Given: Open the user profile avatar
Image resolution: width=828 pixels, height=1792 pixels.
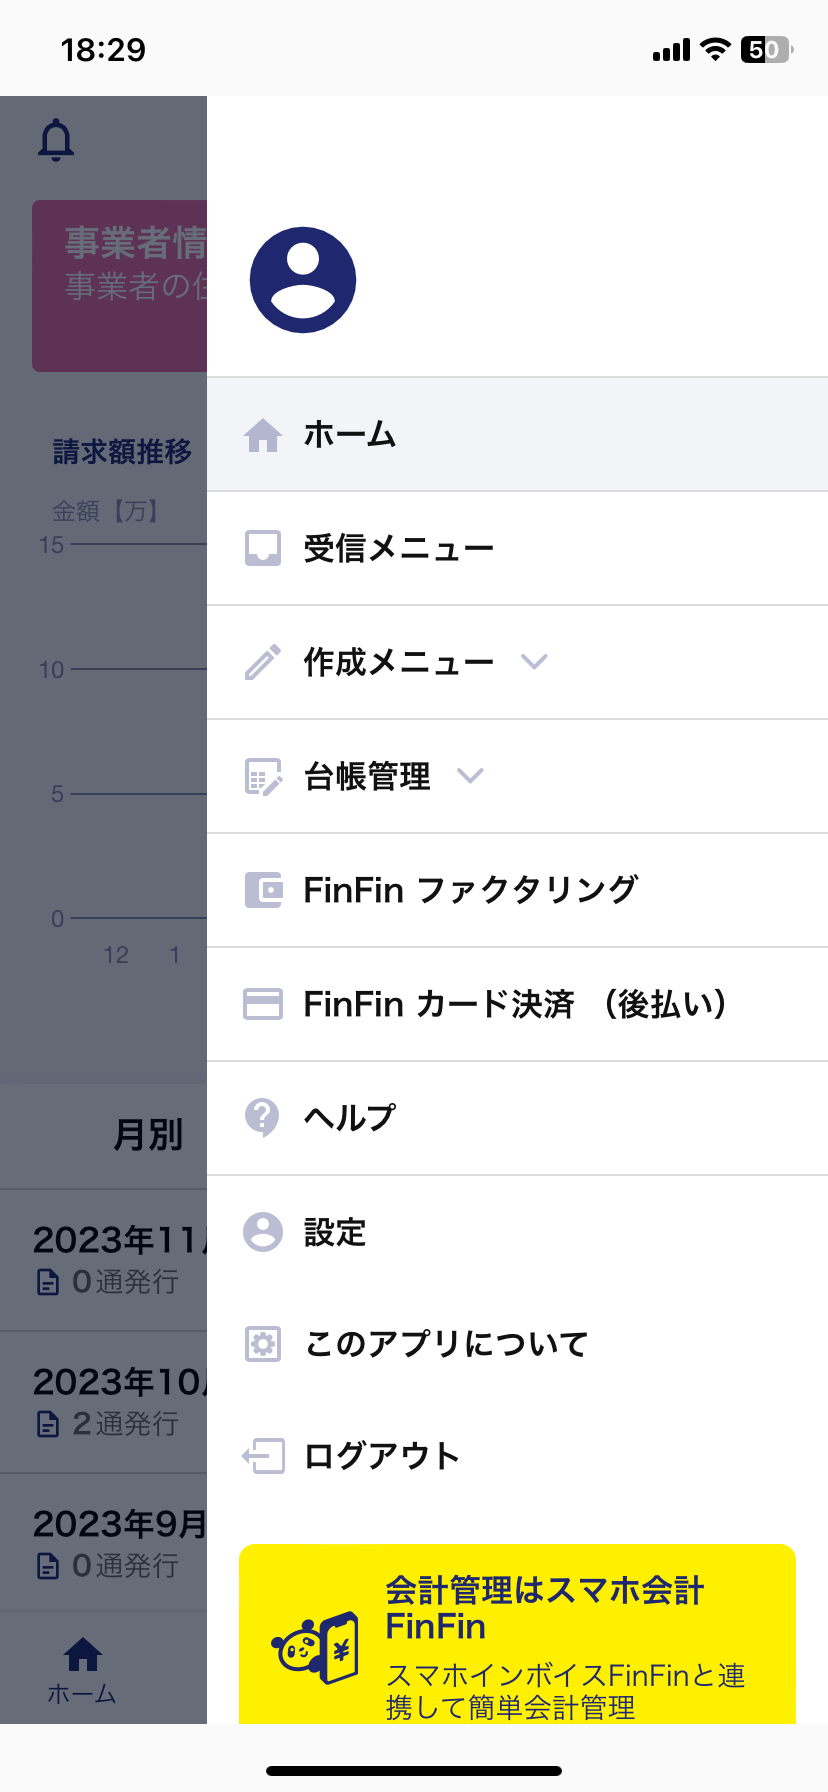Looking at the screenshot, I should pos(303,280).
